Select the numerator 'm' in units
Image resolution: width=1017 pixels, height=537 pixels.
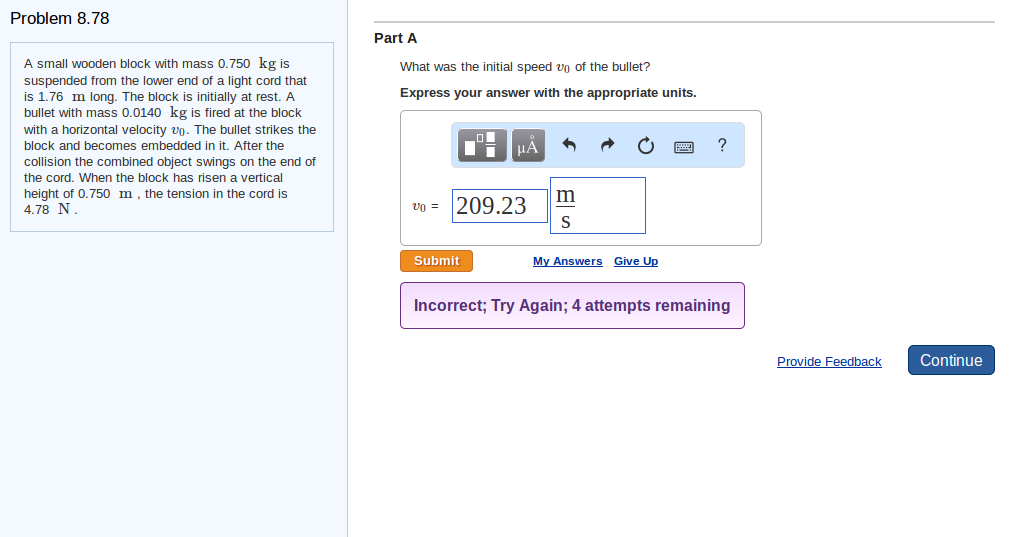565,192
